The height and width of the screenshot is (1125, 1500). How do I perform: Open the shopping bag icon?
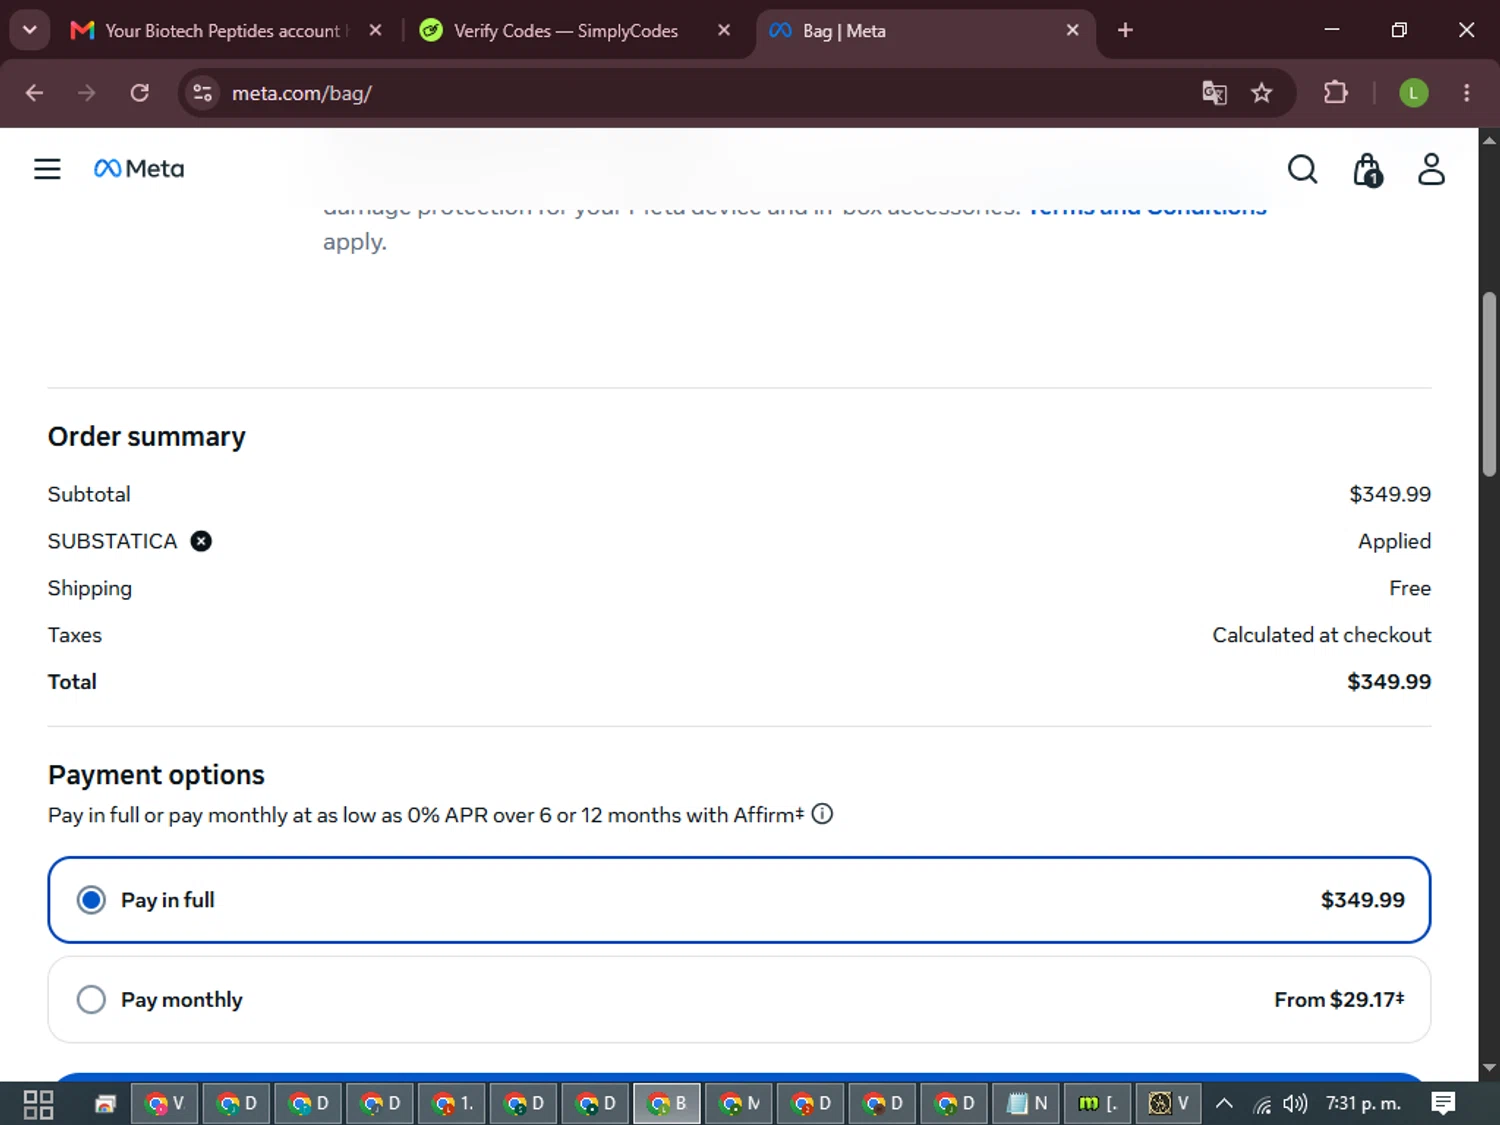(1367, 170)
